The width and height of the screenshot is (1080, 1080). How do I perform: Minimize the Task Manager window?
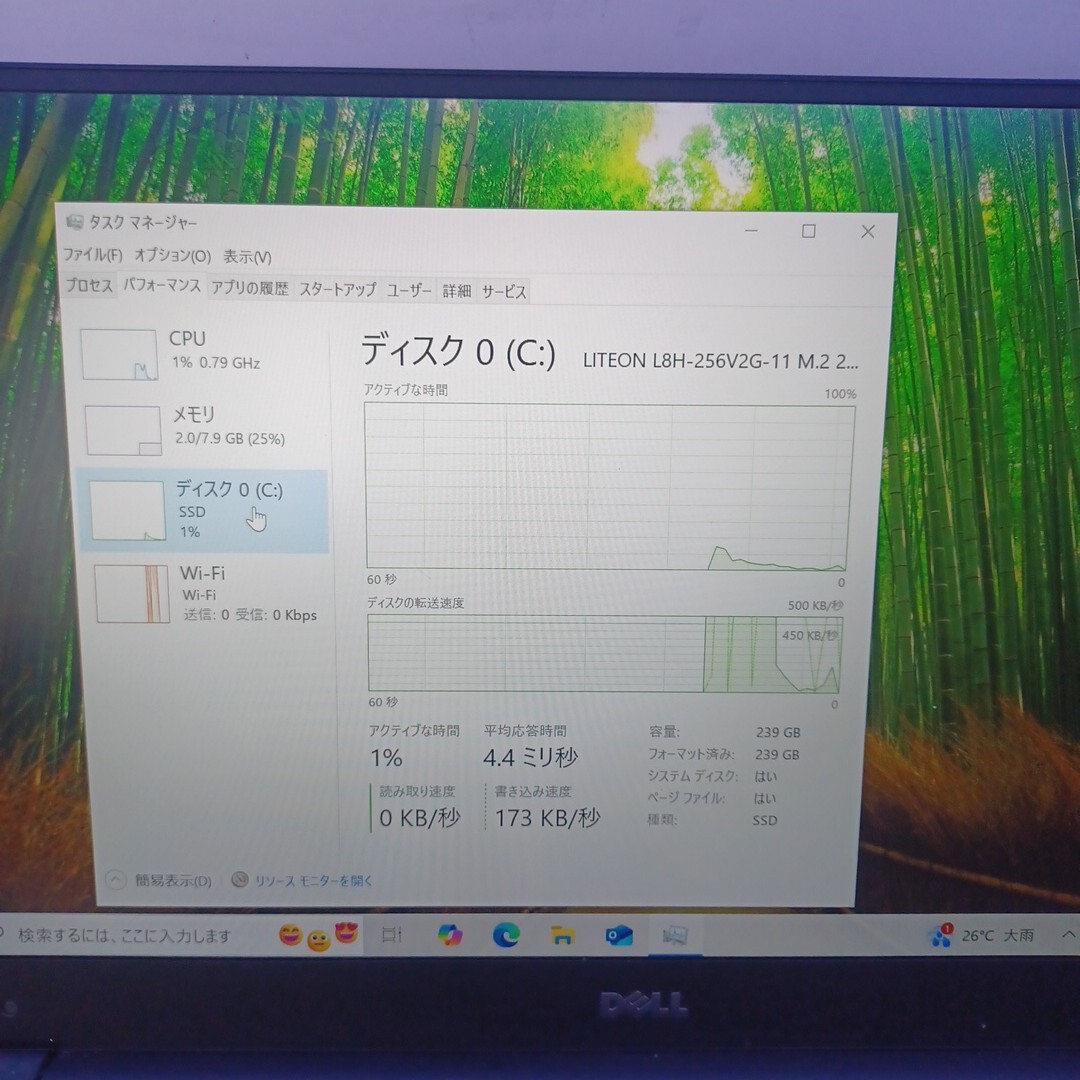click(x=751, y=231)
